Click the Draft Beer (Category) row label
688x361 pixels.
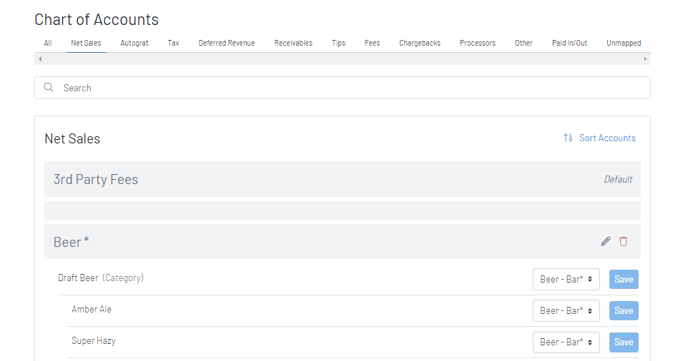(x=100, y=278)
